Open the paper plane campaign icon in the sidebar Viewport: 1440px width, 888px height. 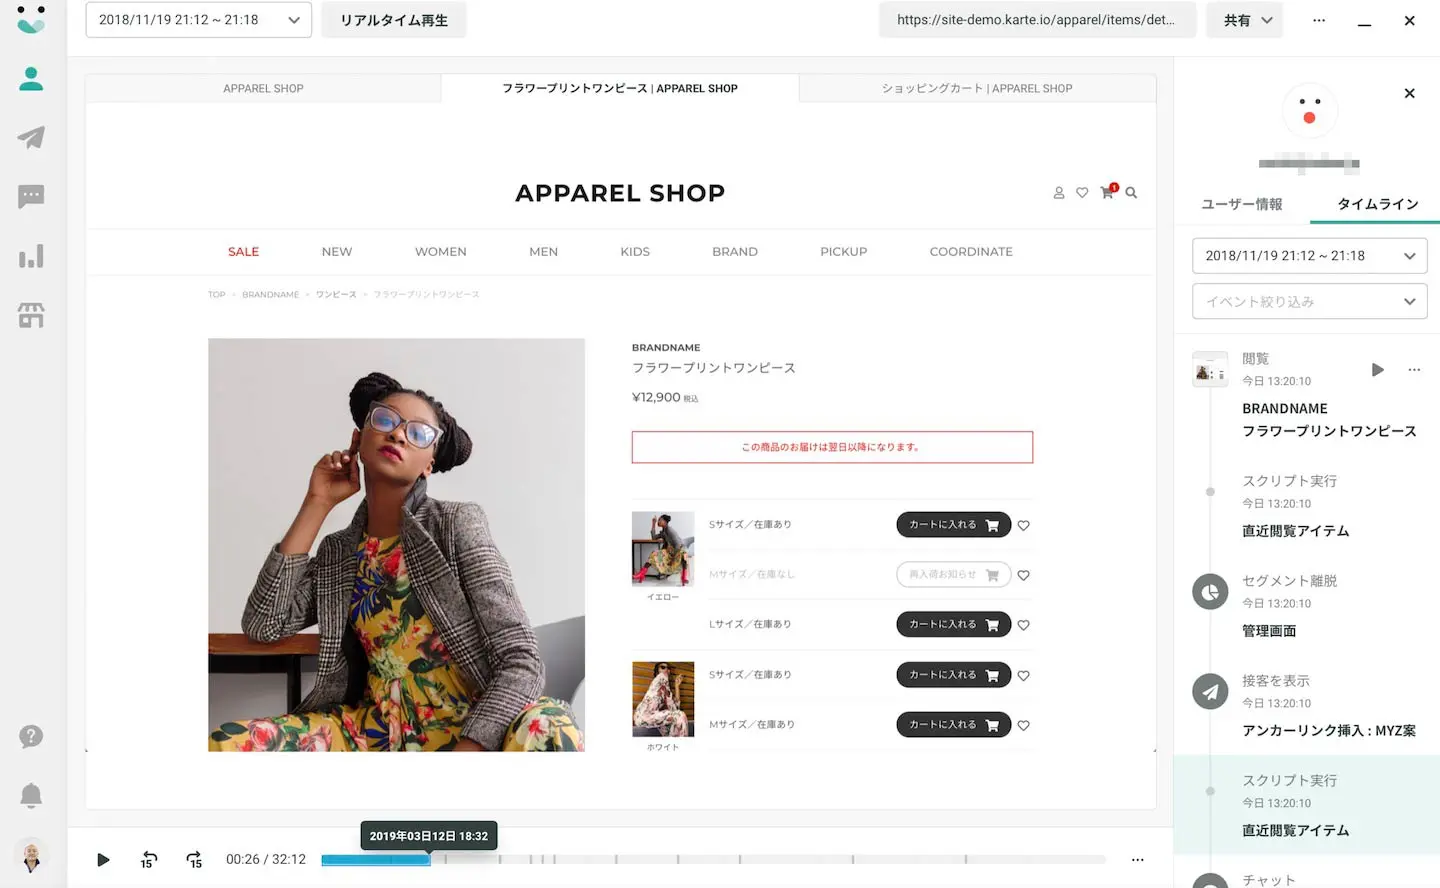31,137
